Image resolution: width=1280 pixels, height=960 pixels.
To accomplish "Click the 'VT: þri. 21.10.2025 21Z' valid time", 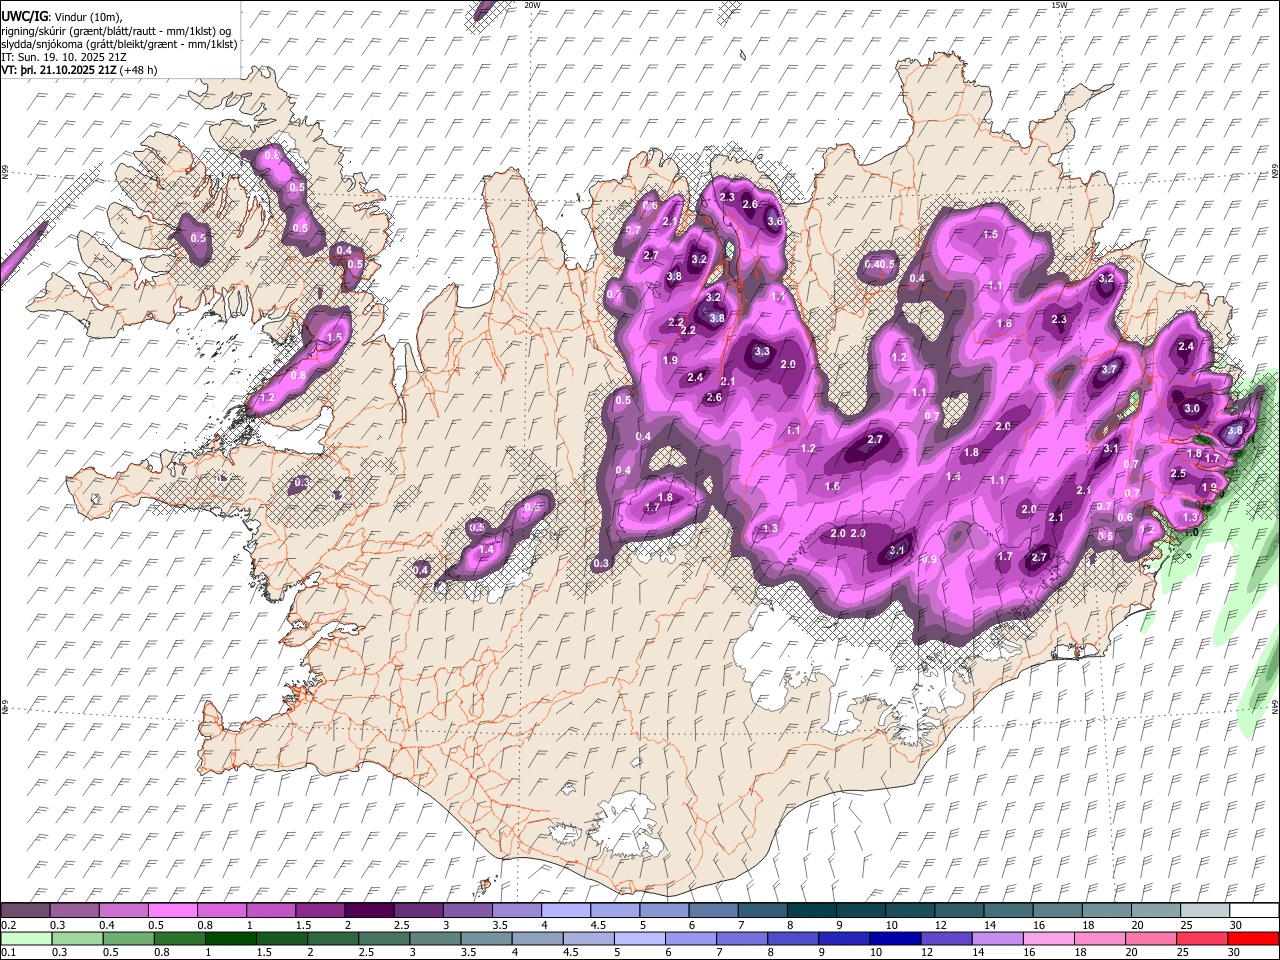I will coord(59,70).
